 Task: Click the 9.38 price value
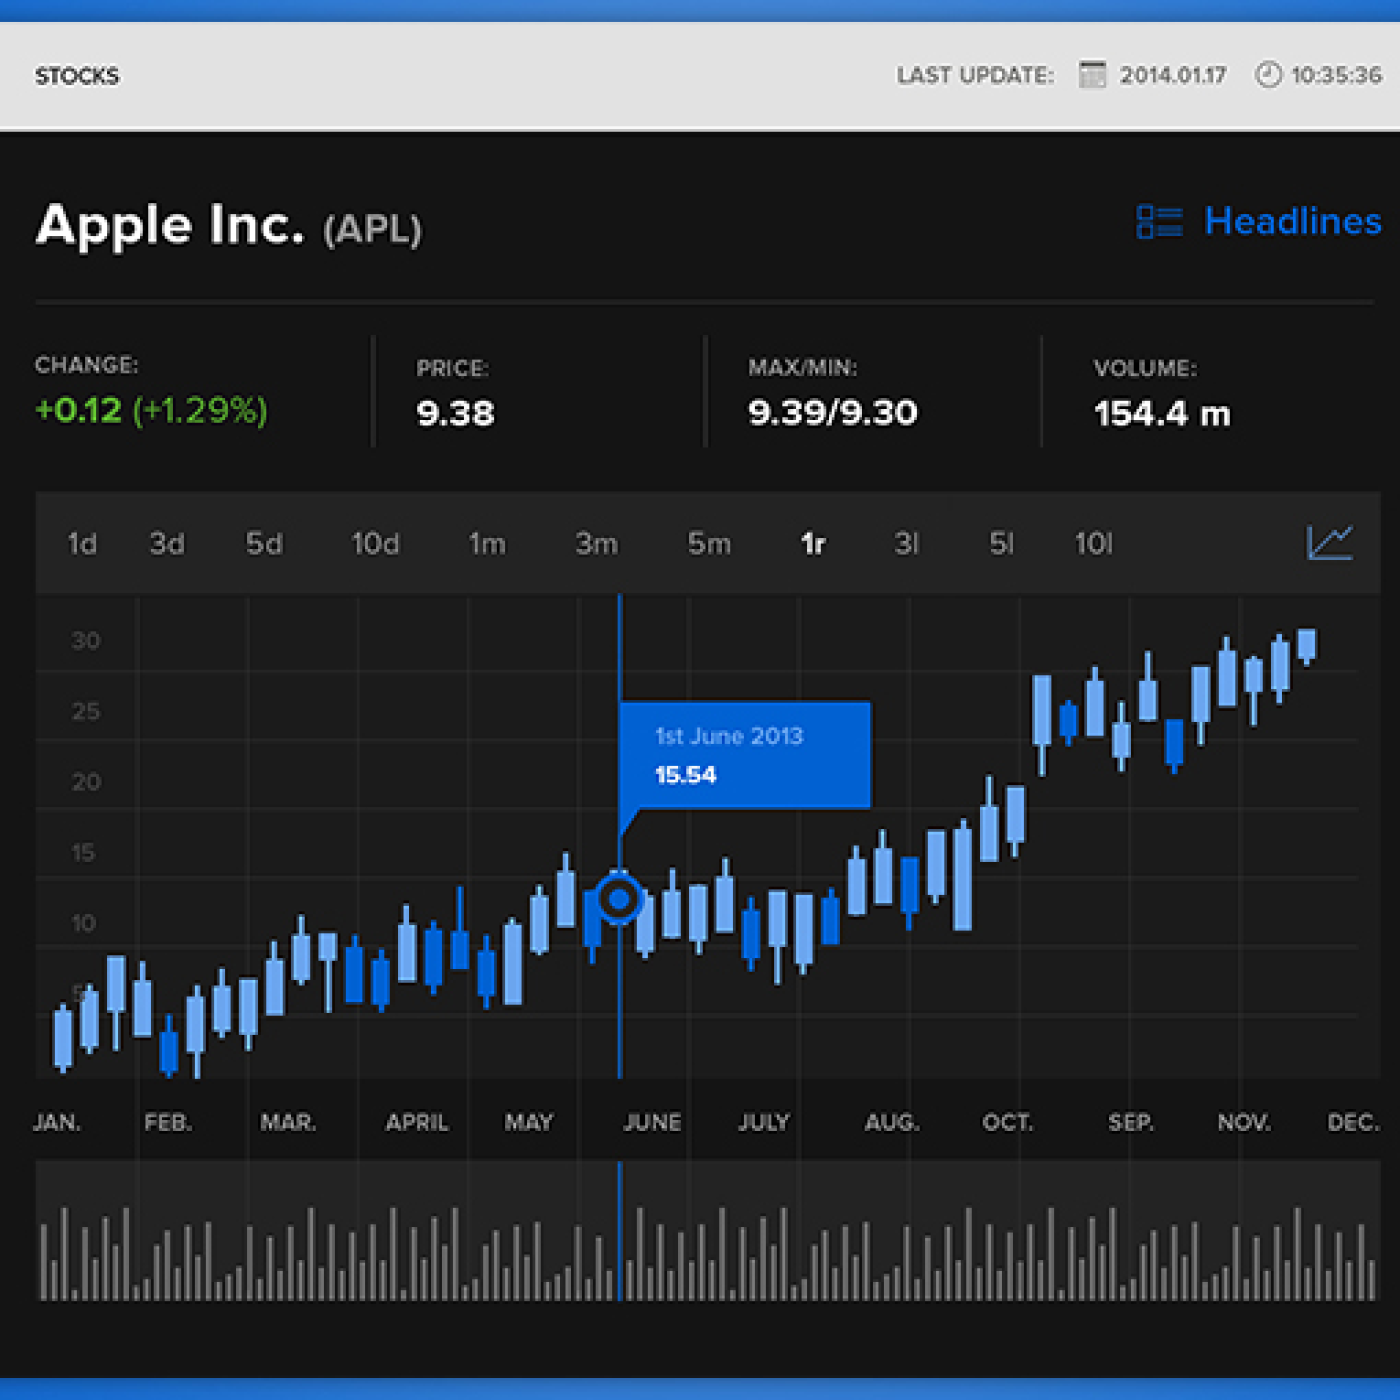(x=455, y=413)
